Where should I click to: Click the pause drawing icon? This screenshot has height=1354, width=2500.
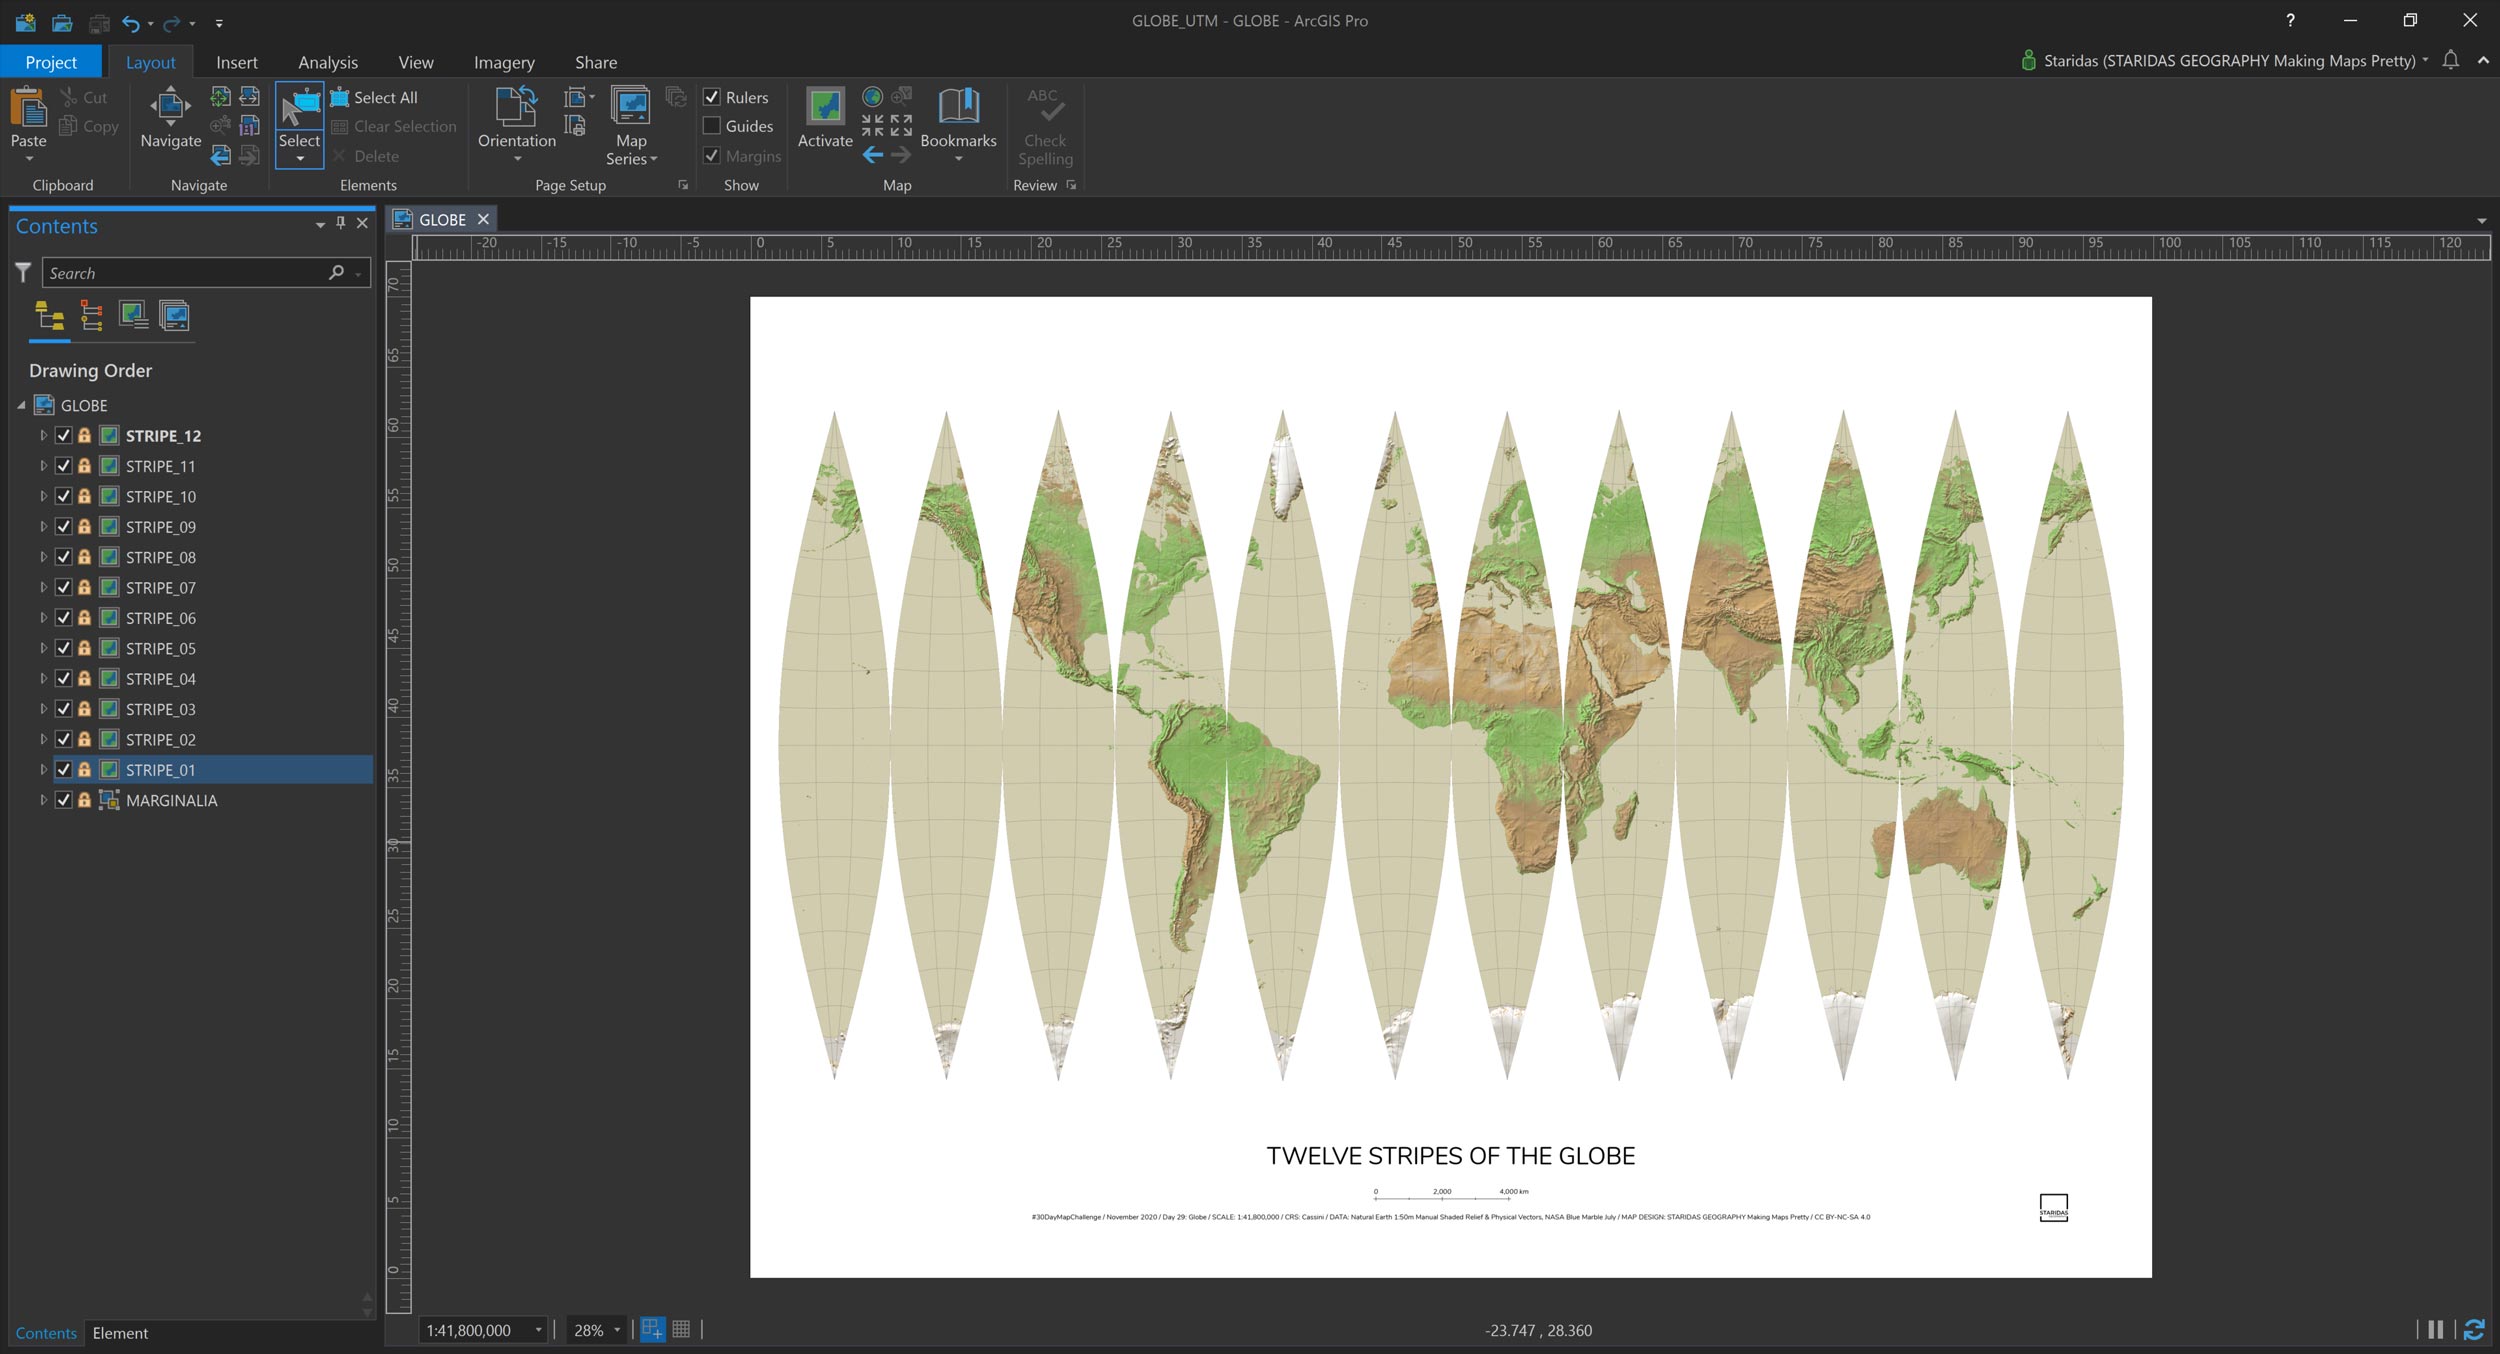2435,1329
